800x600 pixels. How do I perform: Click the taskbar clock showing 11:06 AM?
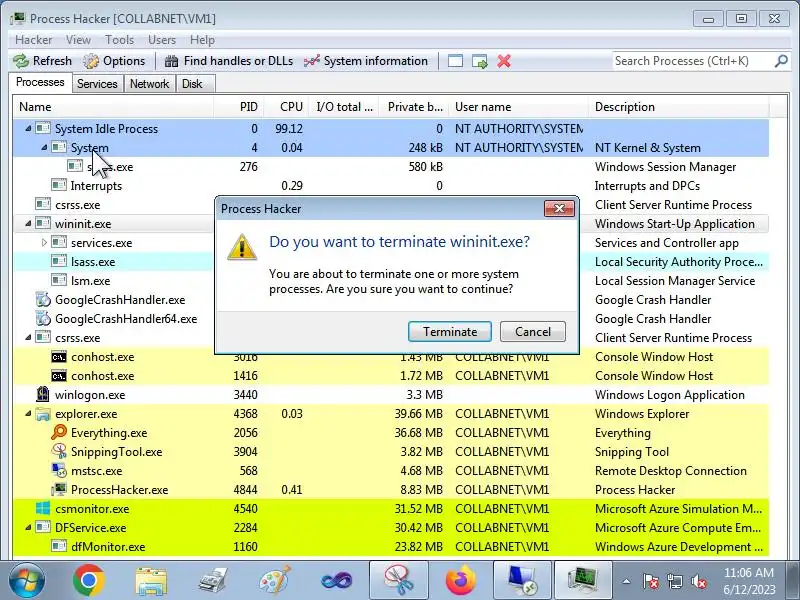point(748,581)
